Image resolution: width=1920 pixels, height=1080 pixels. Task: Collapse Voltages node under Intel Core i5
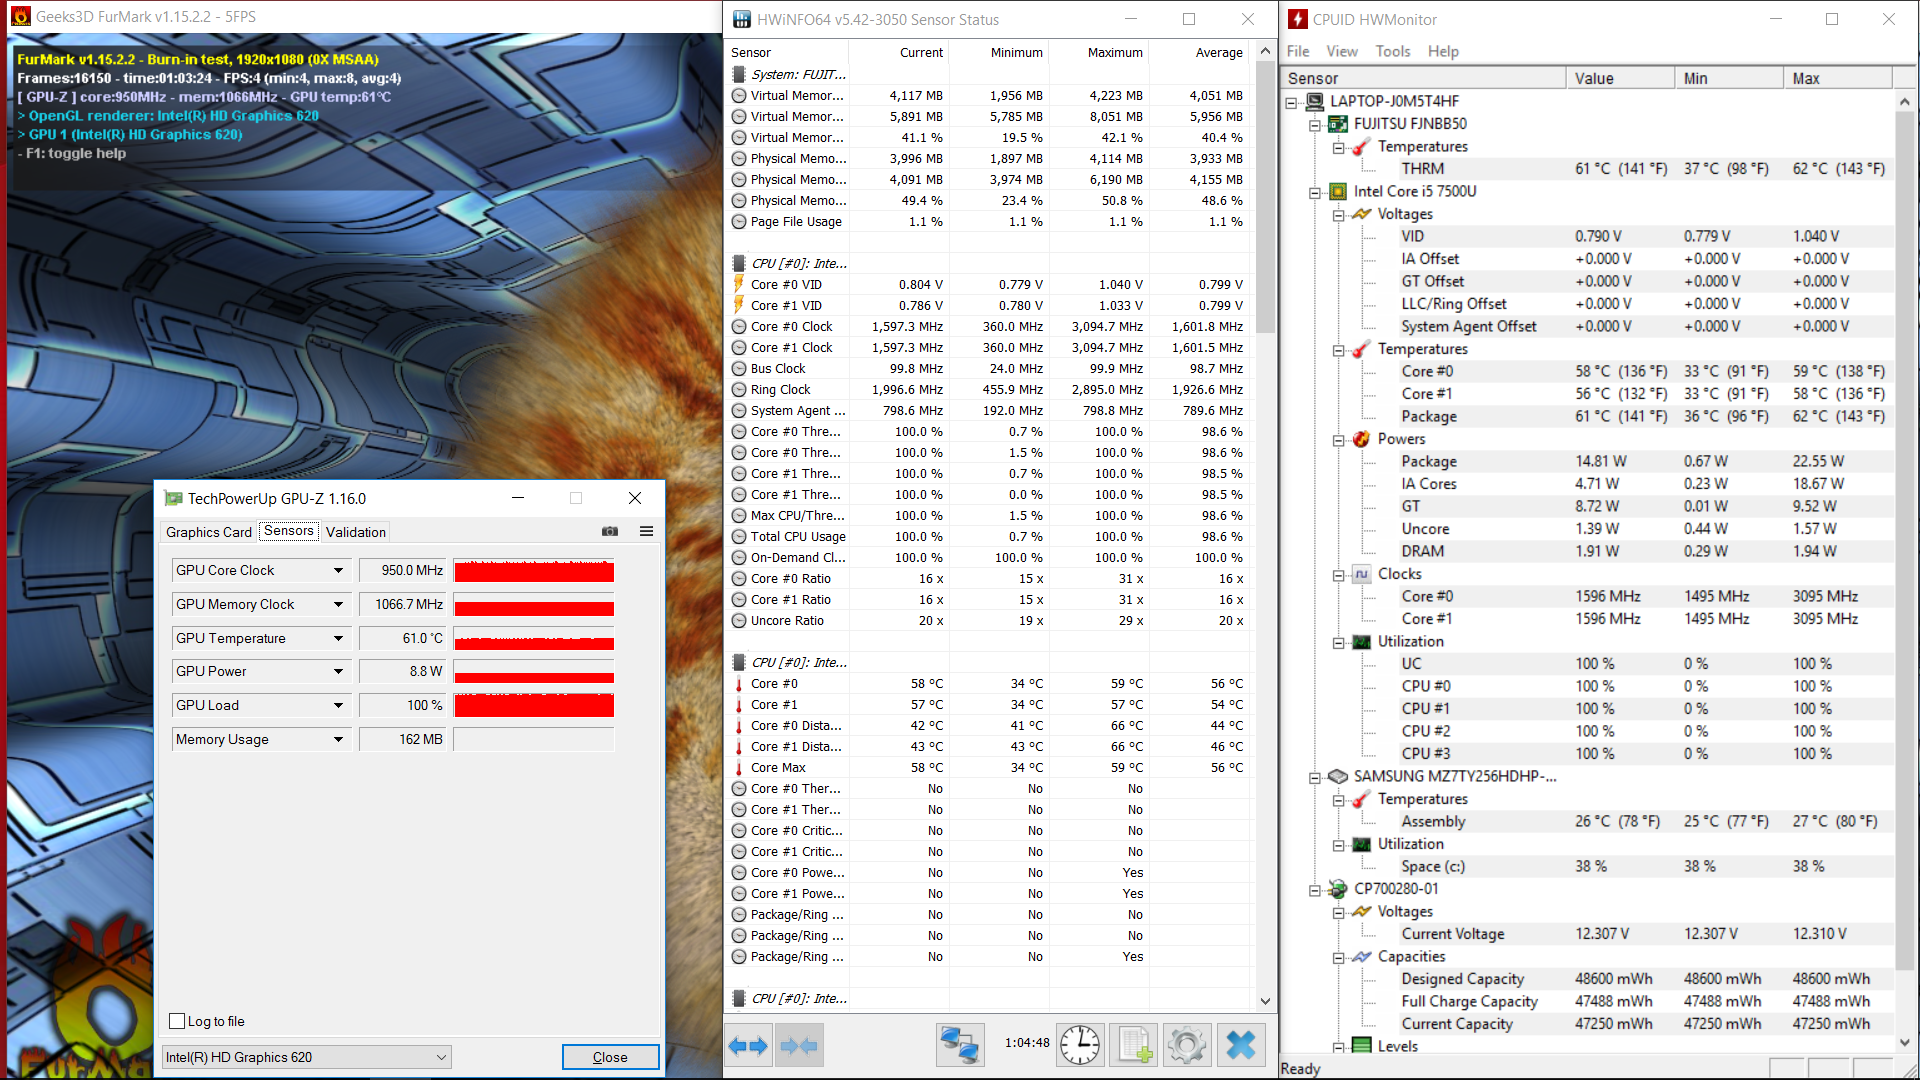tap(1338, 214)
